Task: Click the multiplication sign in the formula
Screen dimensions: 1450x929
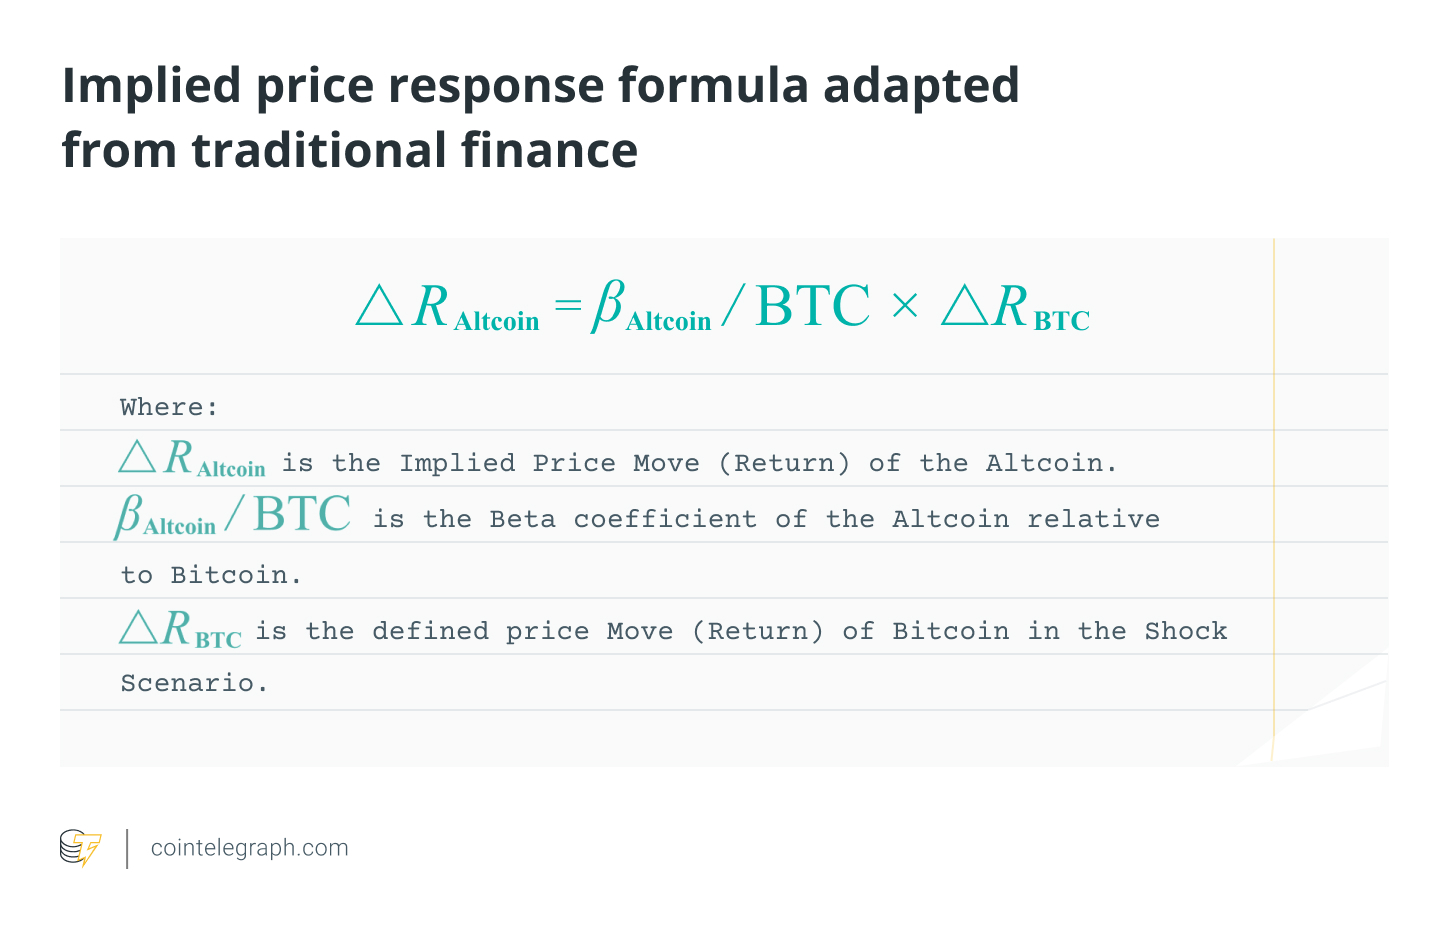Action: pos(904,306)
